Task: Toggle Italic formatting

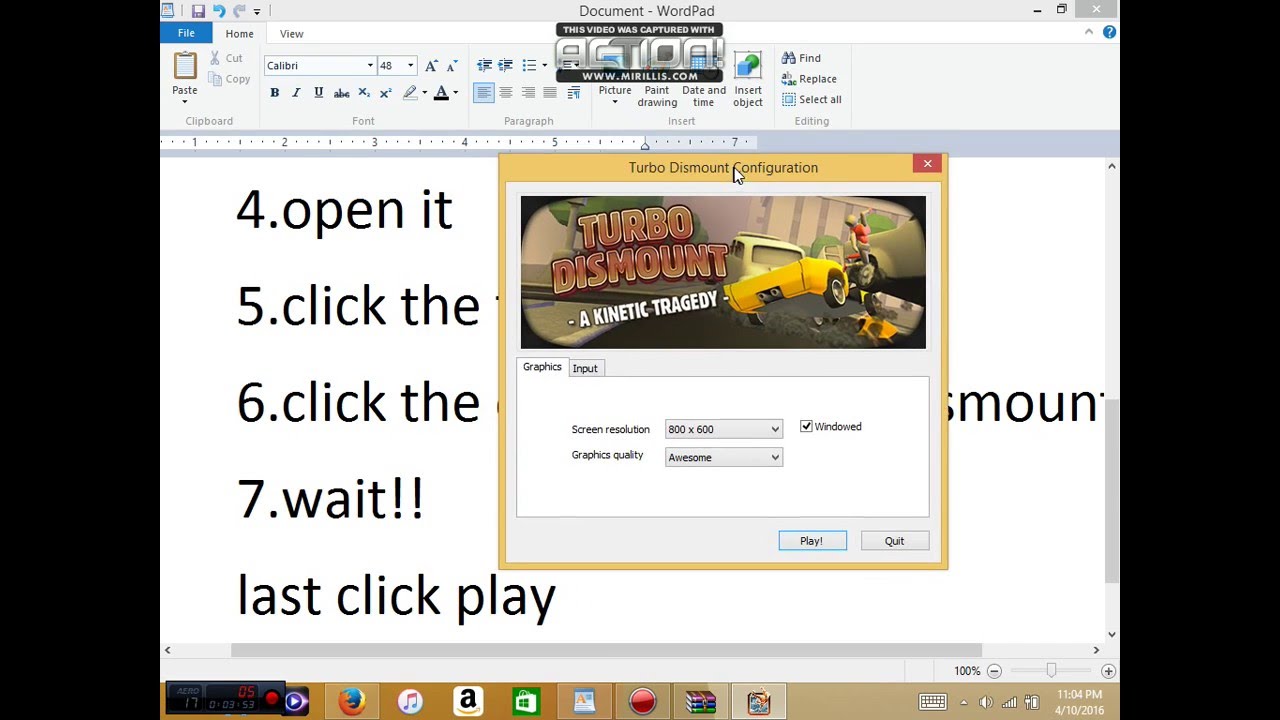Action: point(296,93)
